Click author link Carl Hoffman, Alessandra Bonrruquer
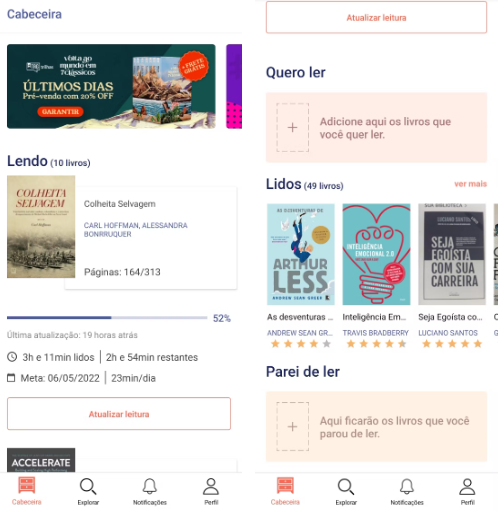The width and height of the screenshot is (499, 515). (x=135, y=230)
